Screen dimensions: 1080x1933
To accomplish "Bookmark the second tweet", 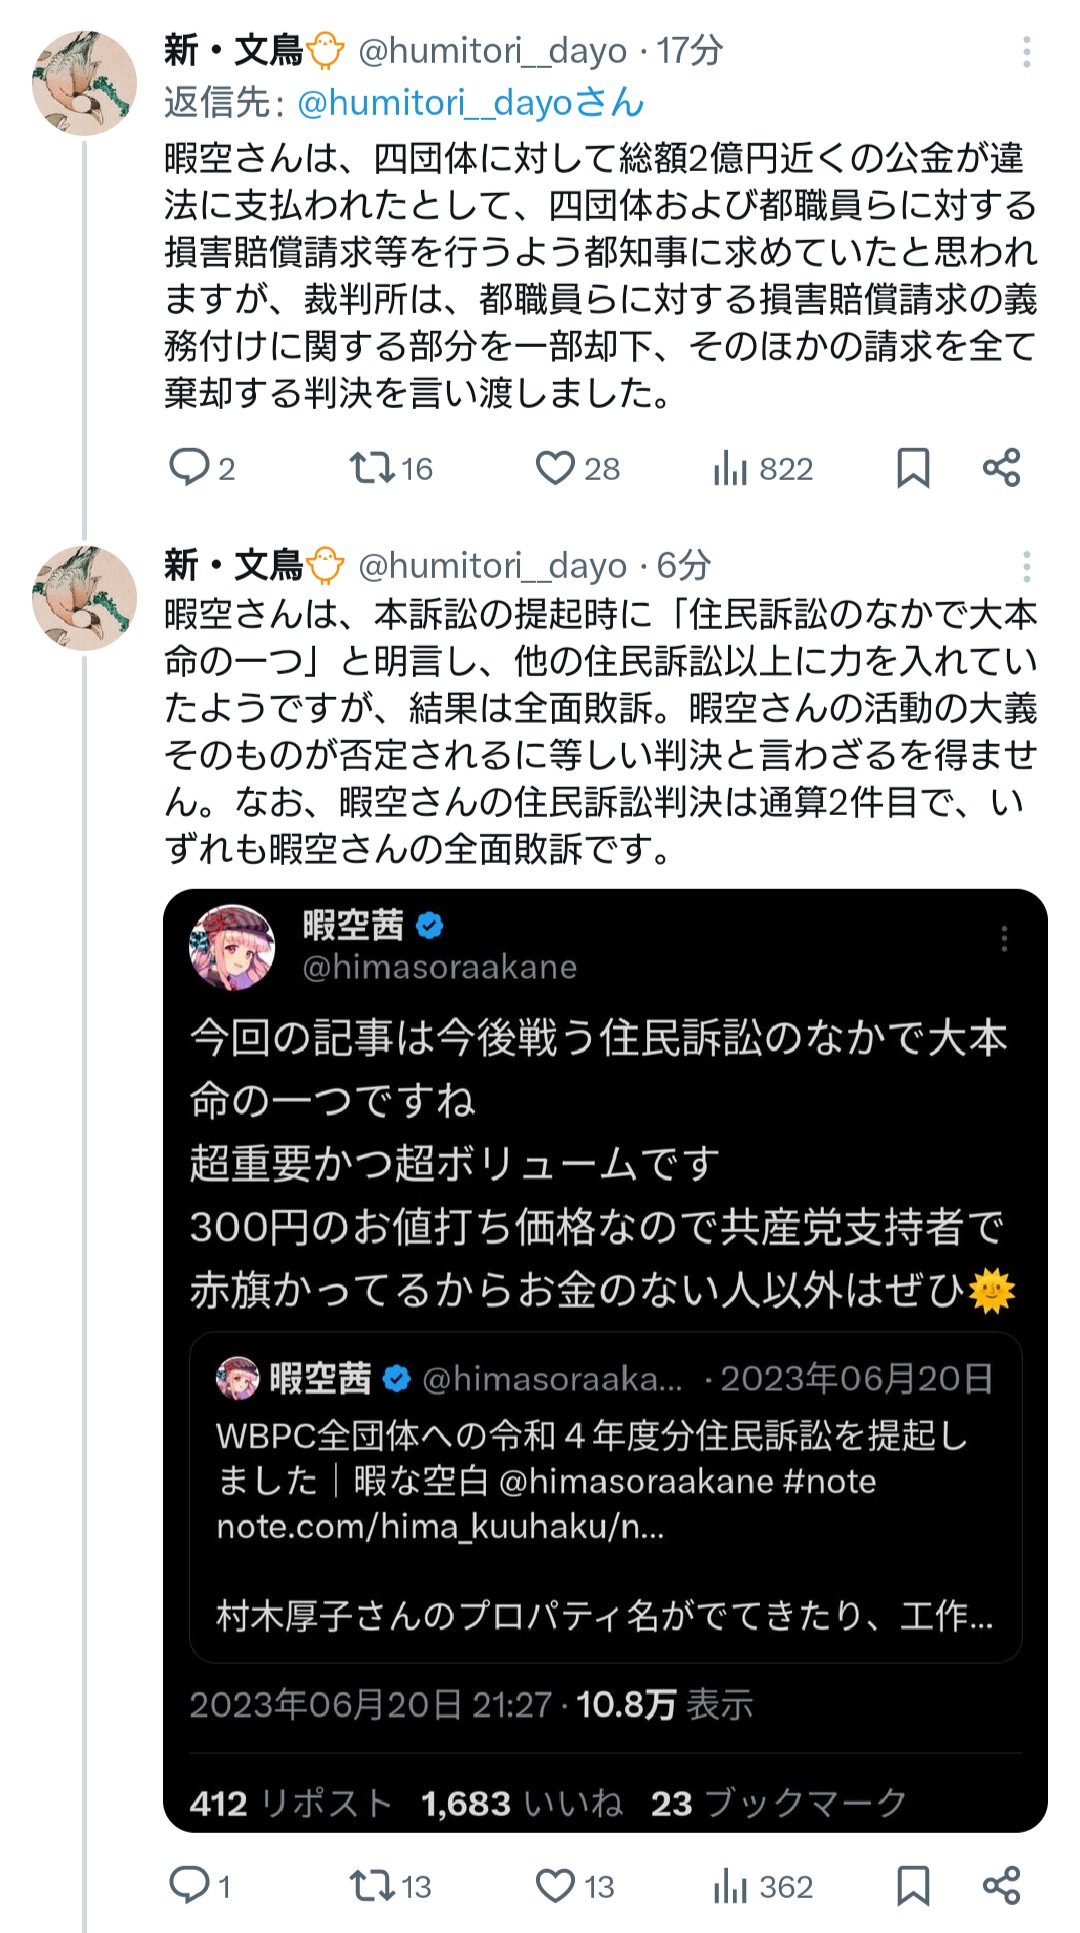I will [913, 1886].
